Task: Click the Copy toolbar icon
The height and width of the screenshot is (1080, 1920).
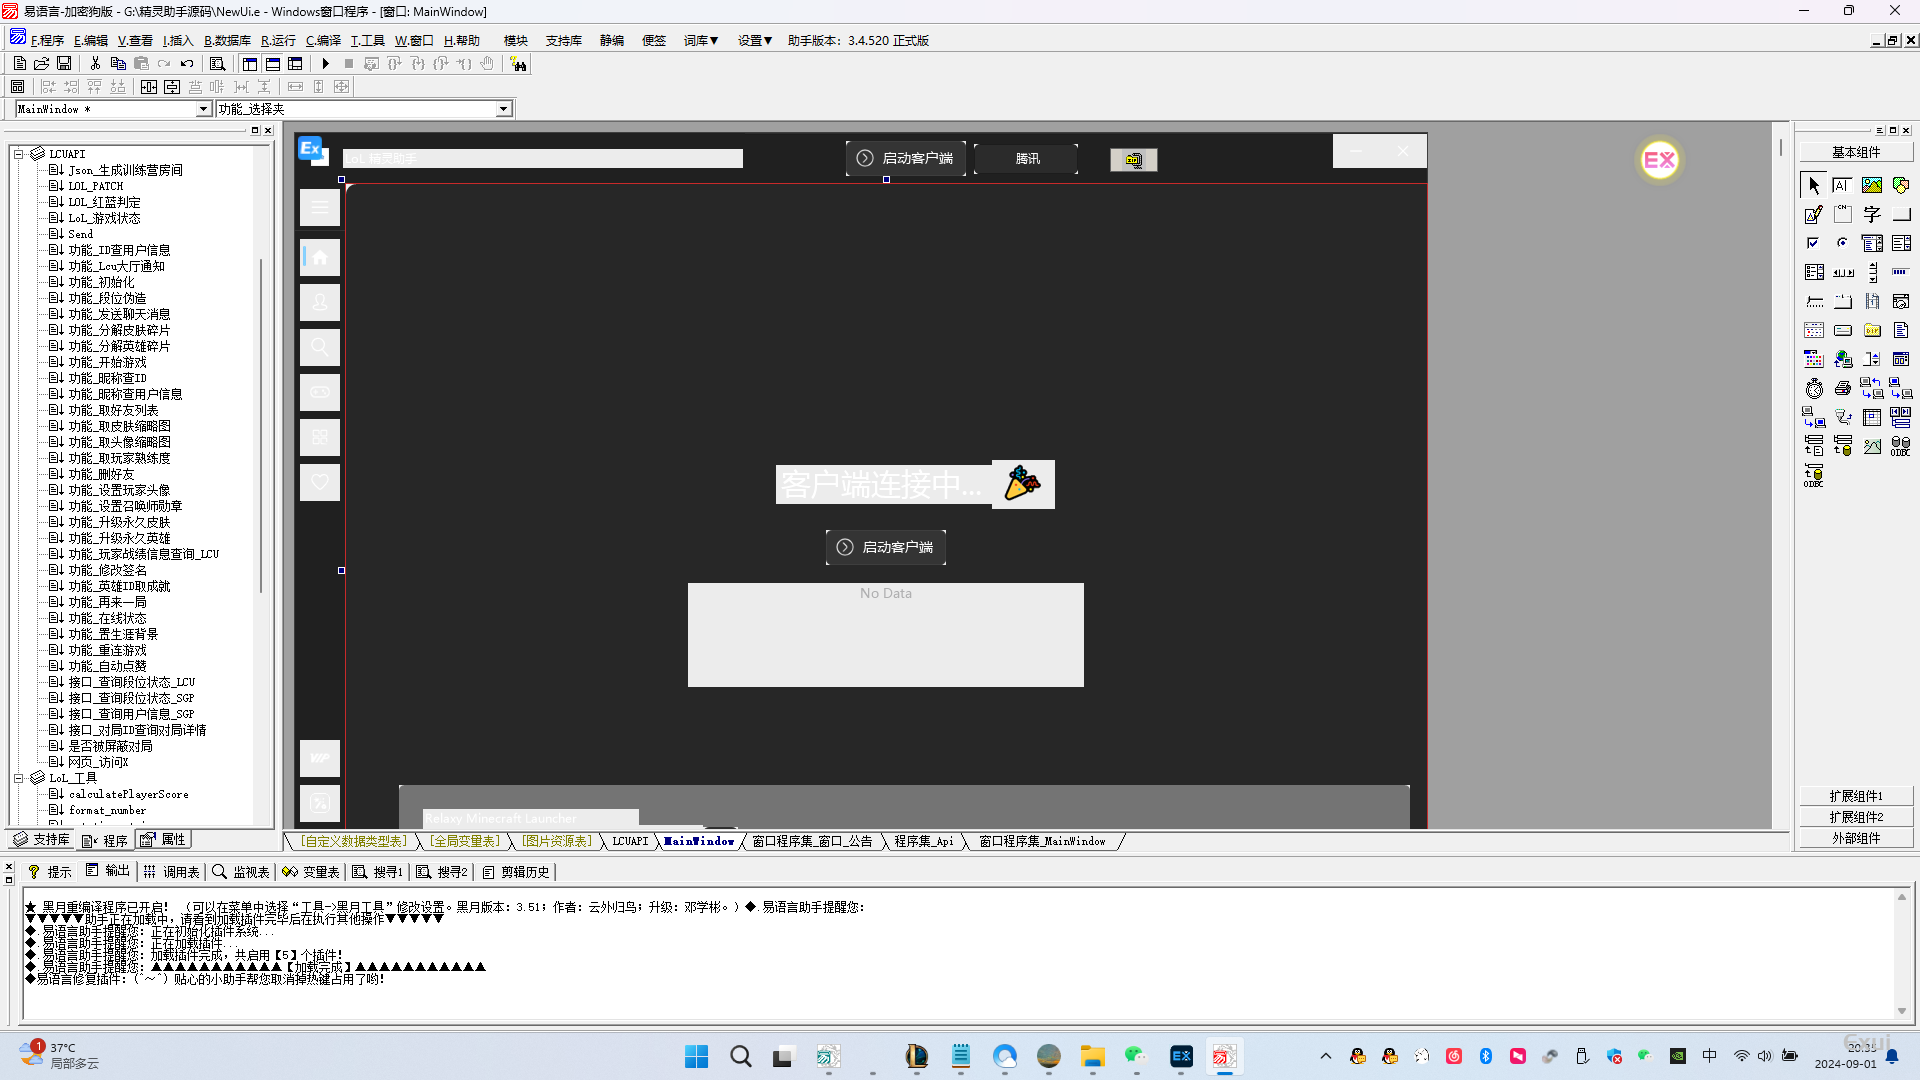Action: tap(118, 63)
